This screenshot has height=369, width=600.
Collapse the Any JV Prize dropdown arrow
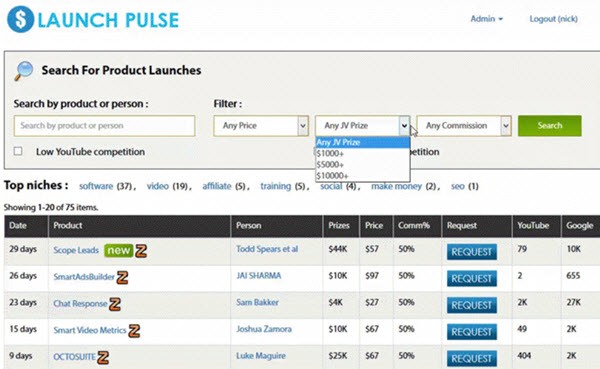(404, 126)
